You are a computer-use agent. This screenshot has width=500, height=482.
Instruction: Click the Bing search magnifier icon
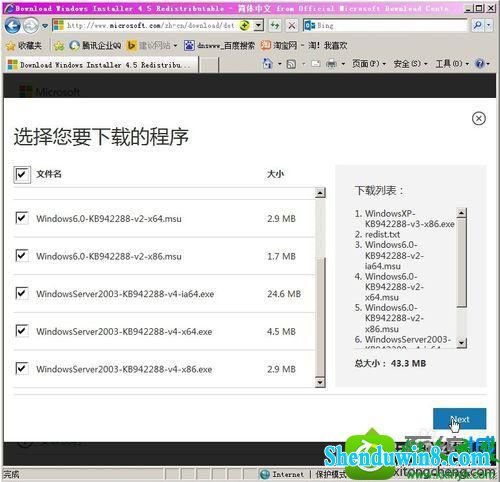click(477, 25)
